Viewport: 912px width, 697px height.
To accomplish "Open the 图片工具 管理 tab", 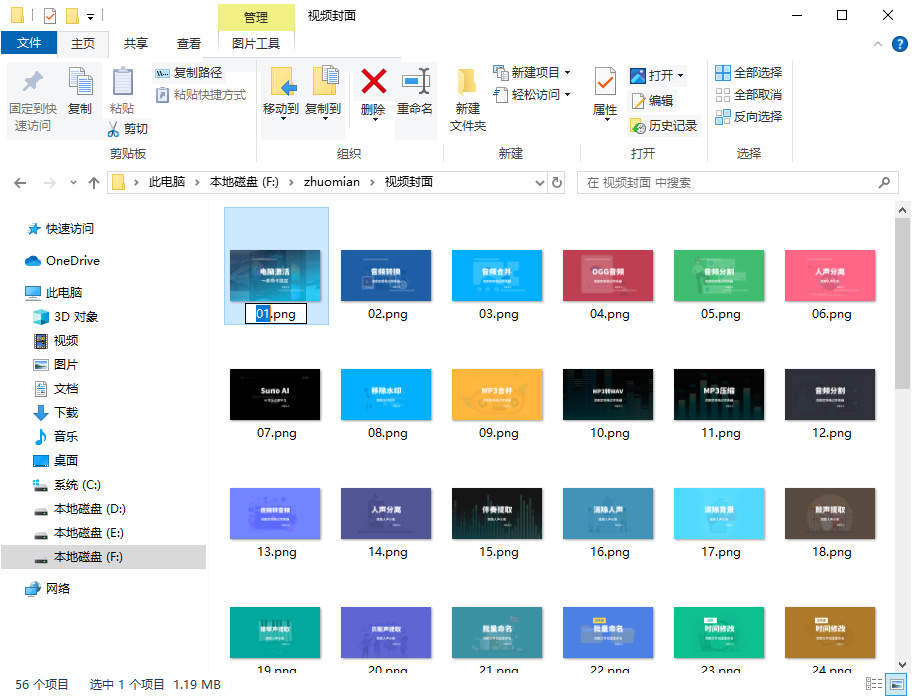I will (255, 17).
